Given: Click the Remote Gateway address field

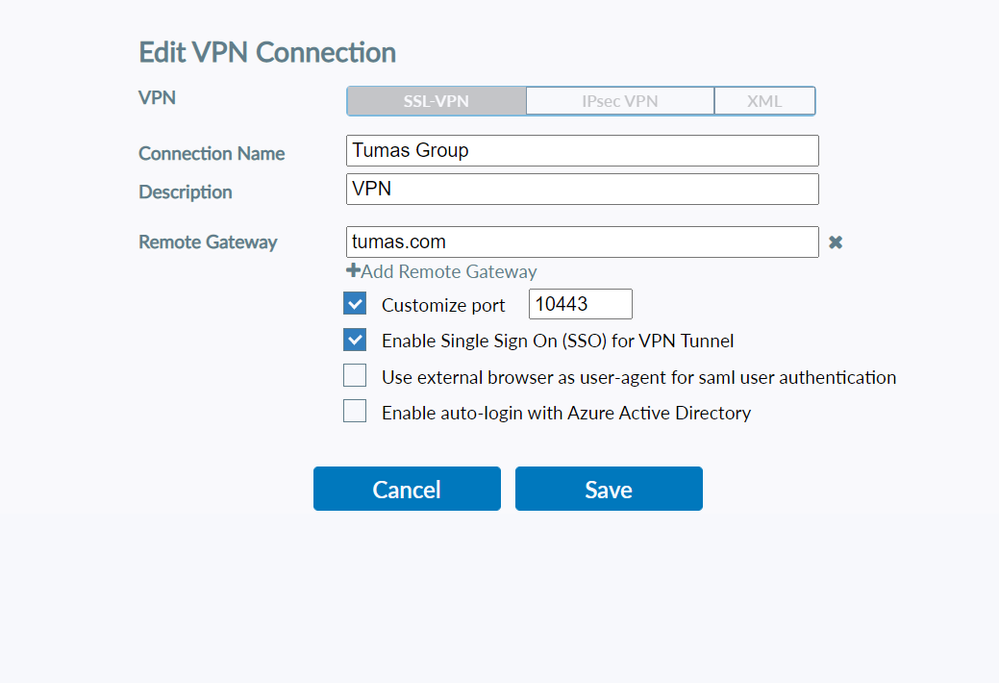Looking at the screenshot, I should 582,242.
